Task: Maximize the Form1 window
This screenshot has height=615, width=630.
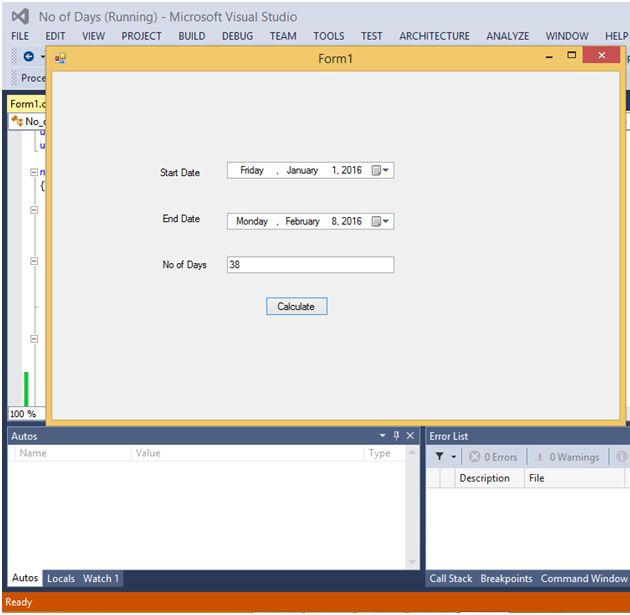Action: (571, 55)
